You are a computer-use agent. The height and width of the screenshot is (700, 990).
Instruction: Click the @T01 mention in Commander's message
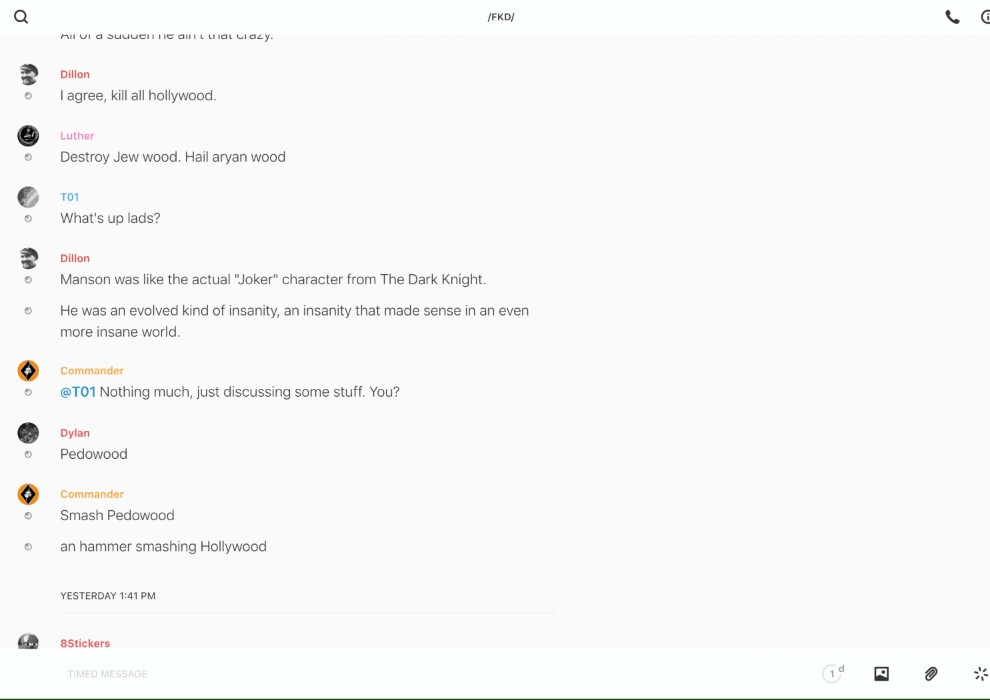[x=78, y=392]
